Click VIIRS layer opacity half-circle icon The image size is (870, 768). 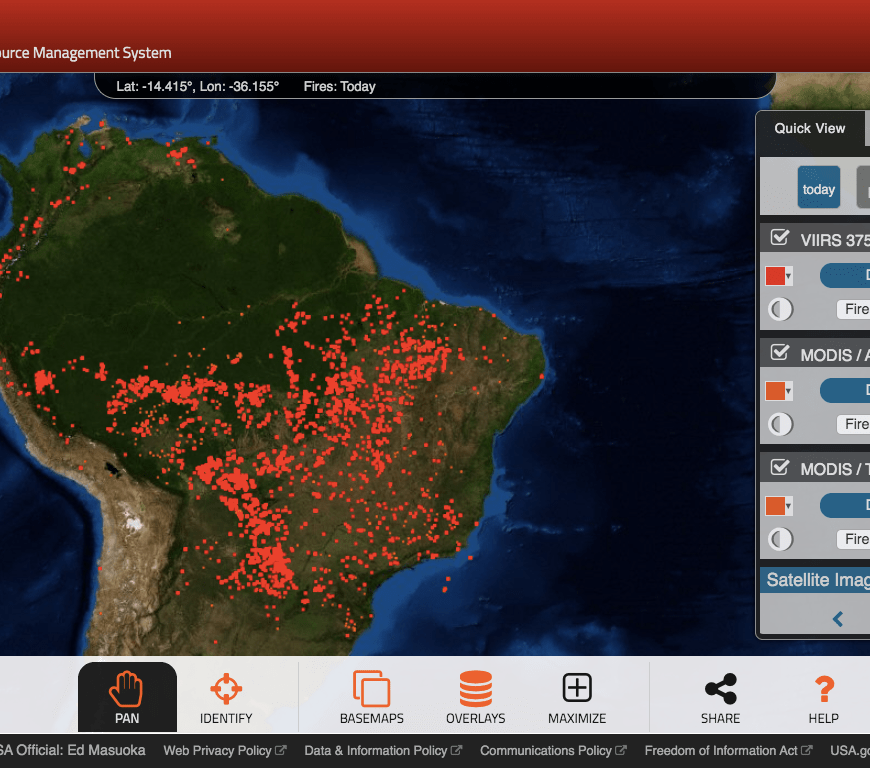click(780, 310)
